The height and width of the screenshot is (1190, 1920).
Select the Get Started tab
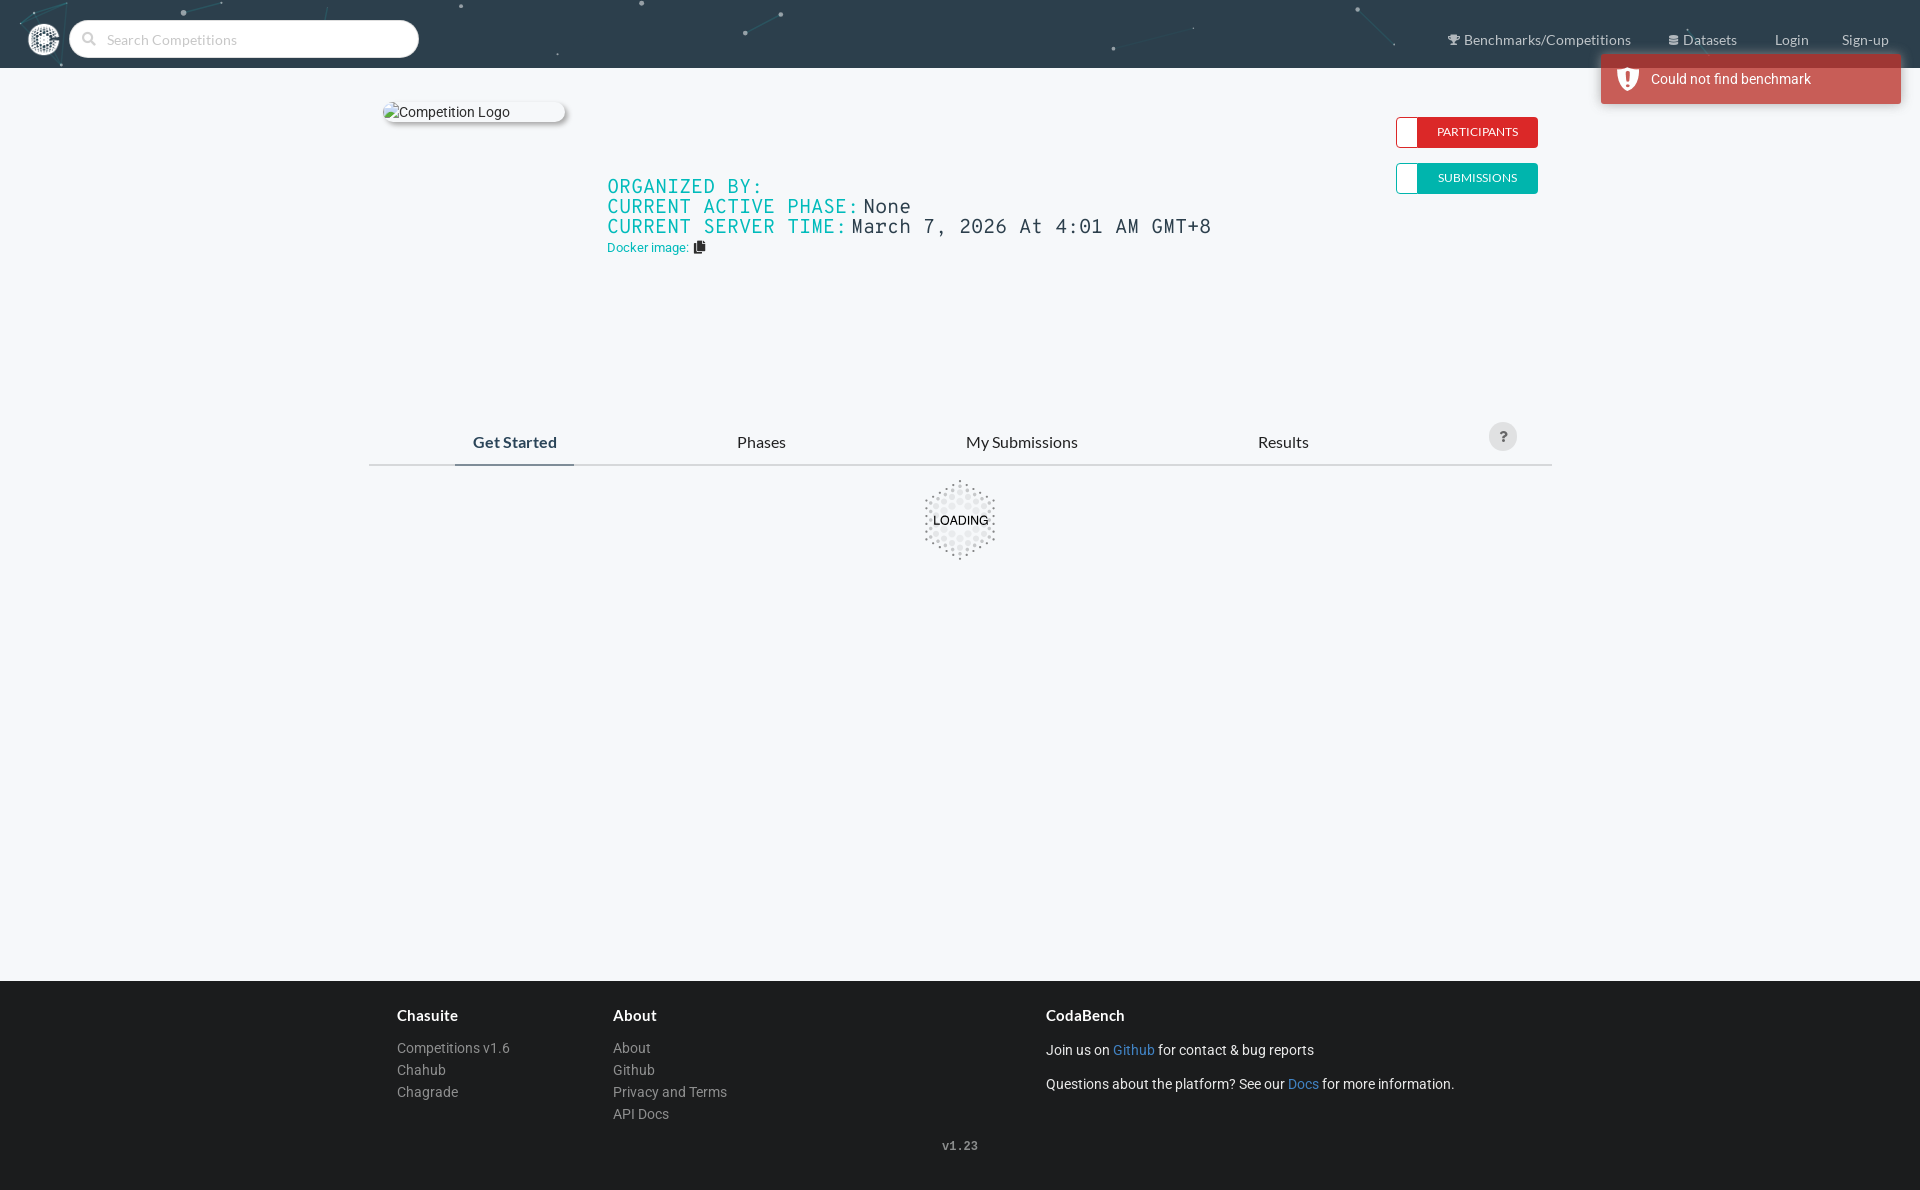click(x=514, y=442)
